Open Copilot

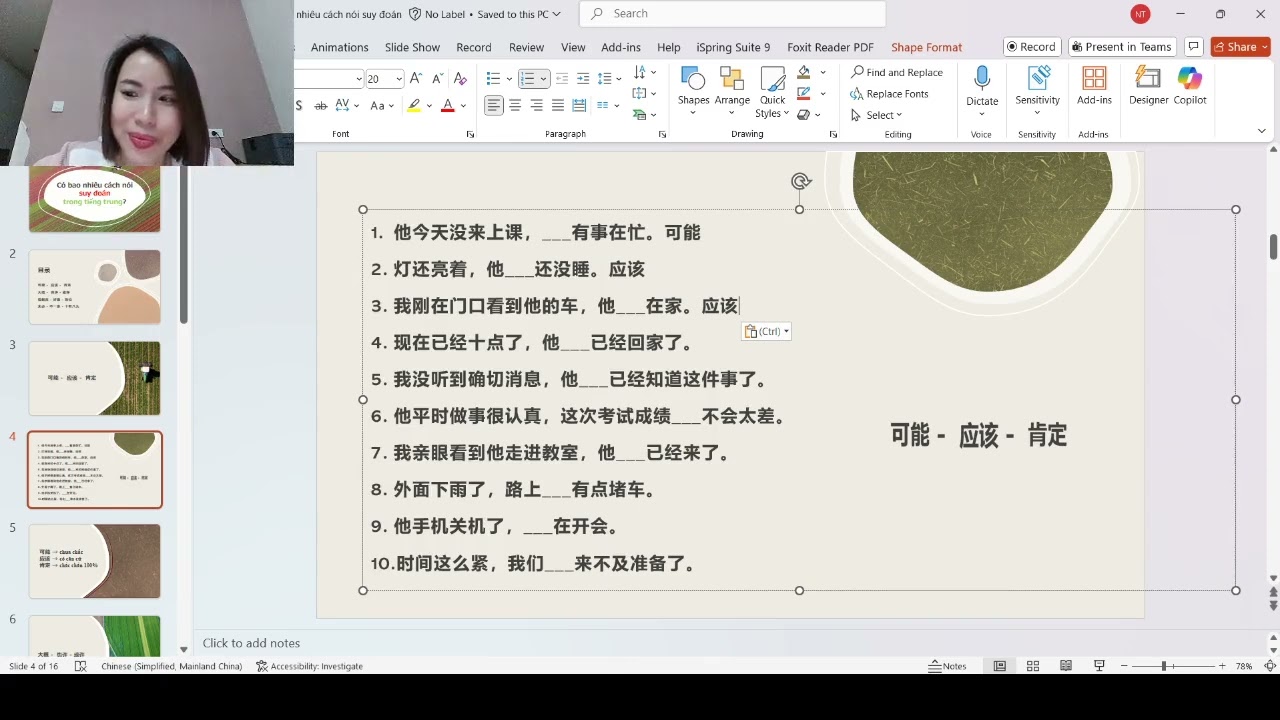[x=1190, y=87]
